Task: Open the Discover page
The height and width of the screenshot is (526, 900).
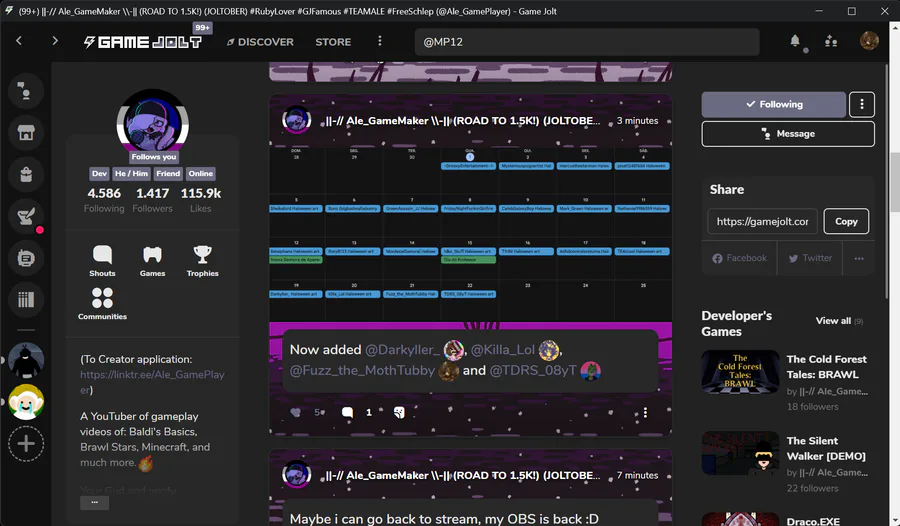Action: click(x=260, y=42)
